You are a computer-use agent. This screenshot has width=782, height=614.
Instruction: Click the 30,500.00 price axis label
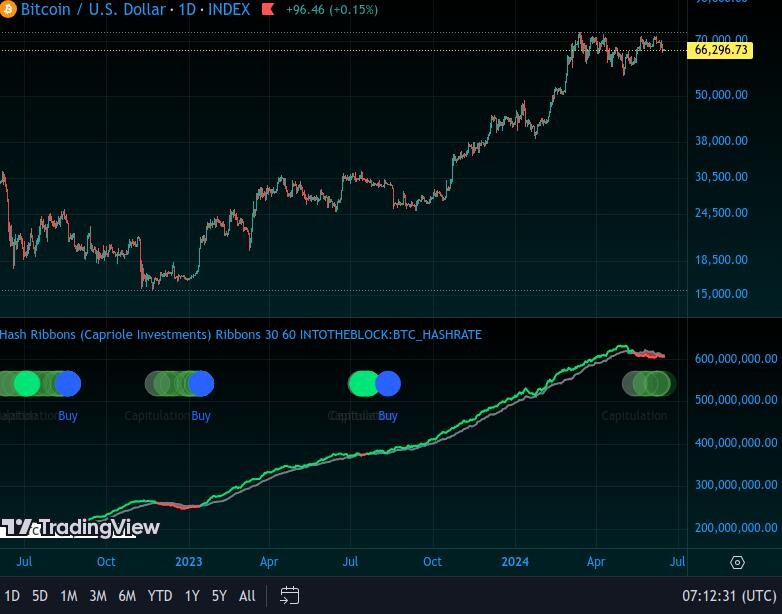(721, 177)
